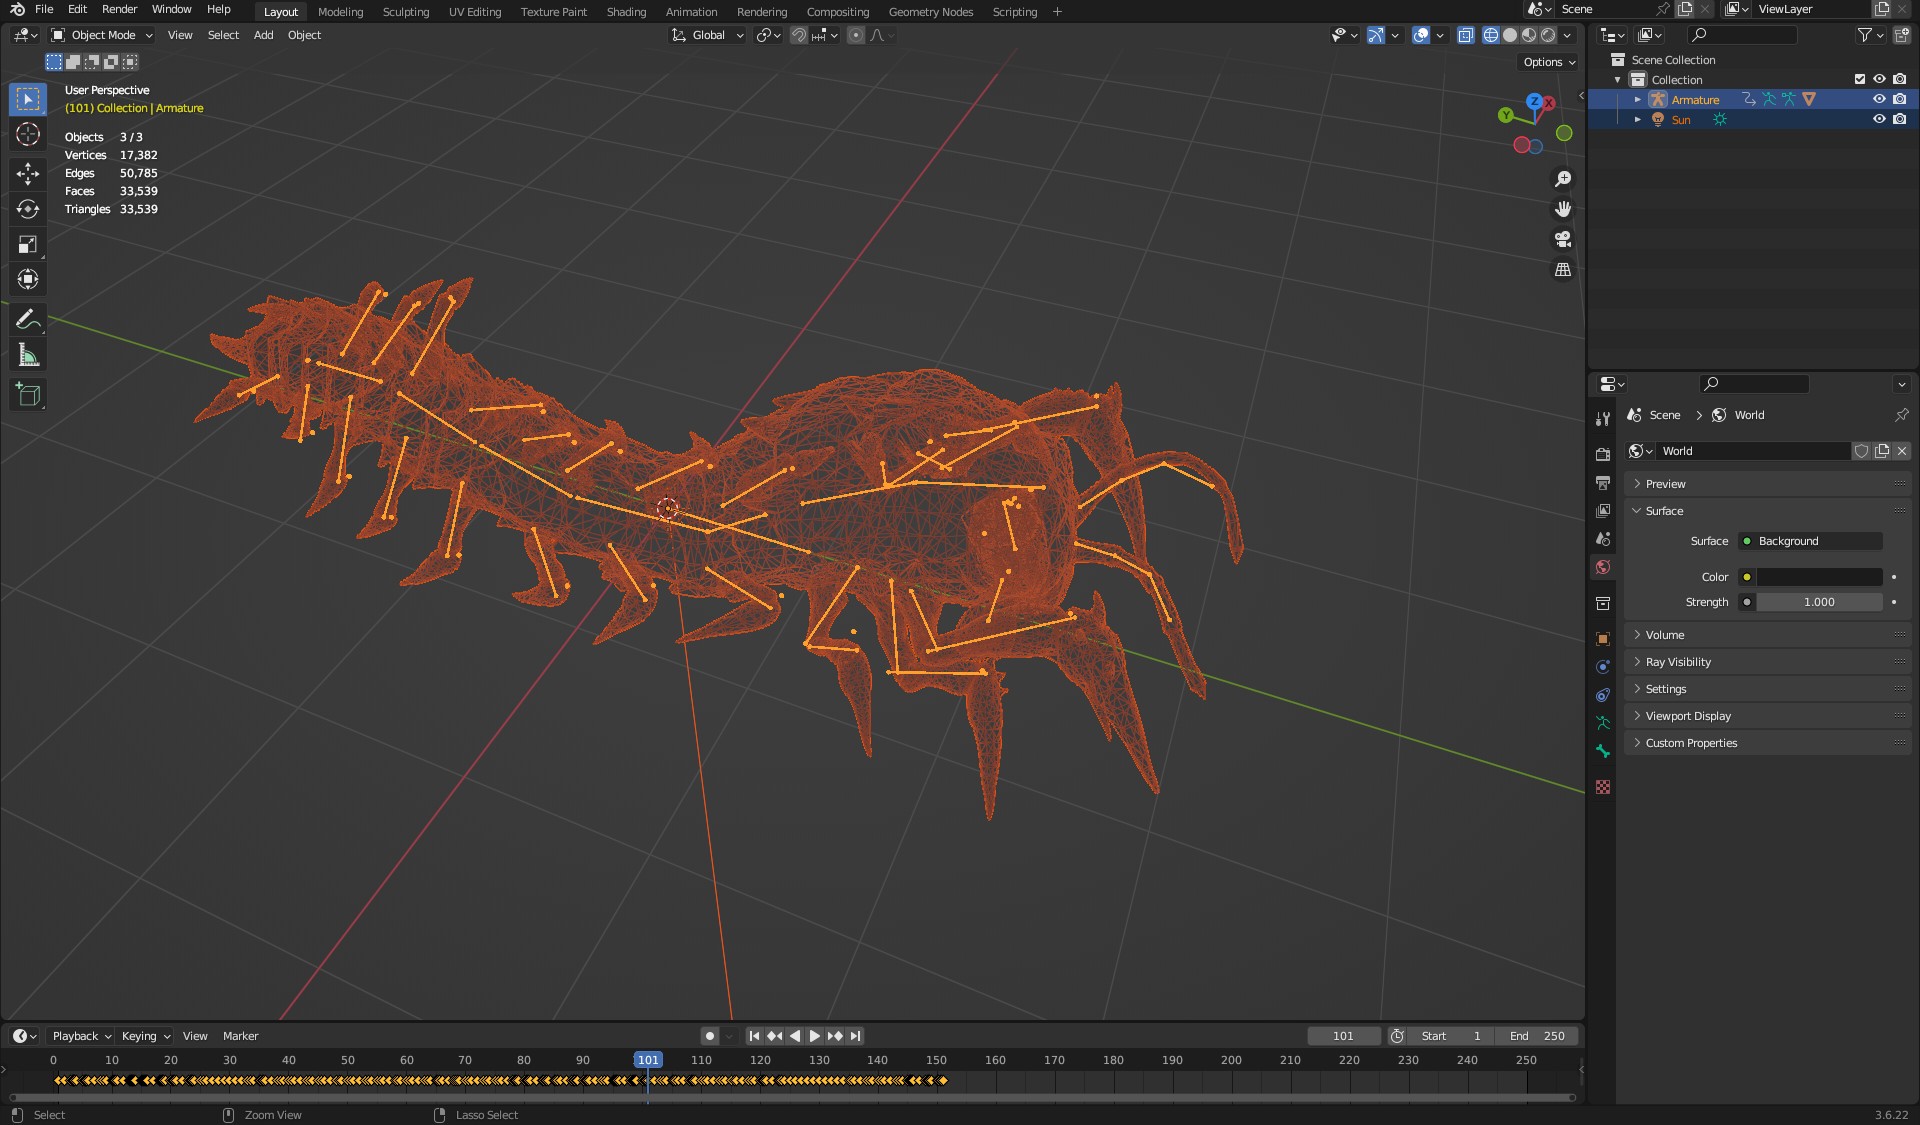
Task: Select the Scale tool
Action: (x=28, y=245)
